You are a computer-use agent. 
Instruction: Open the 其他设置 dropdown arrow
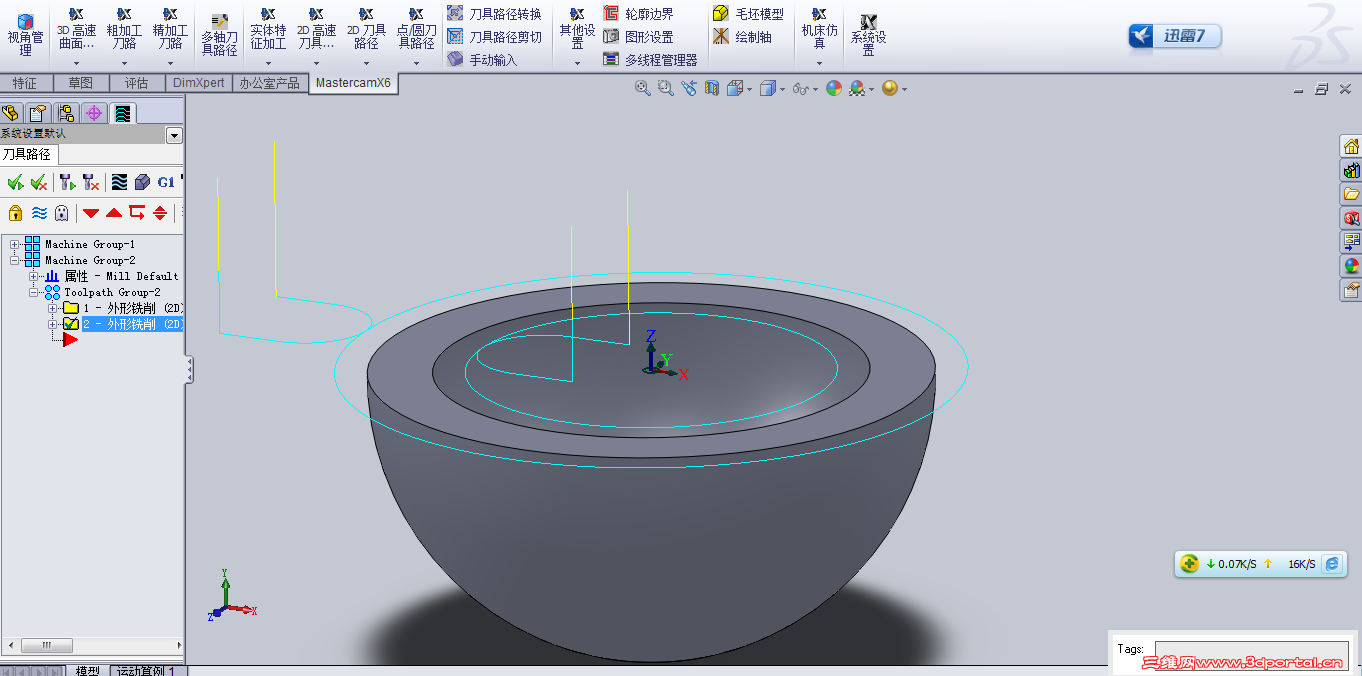(577, 63)
